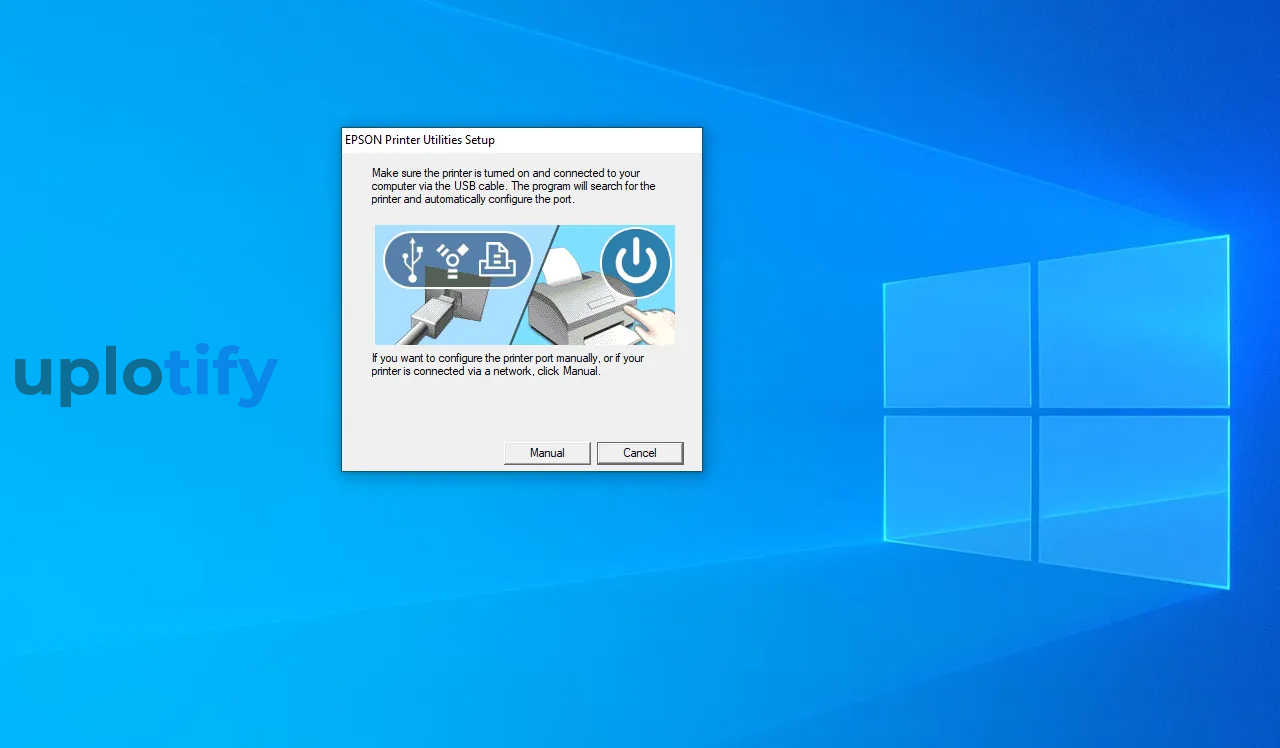Click the USB symbol in the illustration
This screenshot has width=1280, height=748.
(411, 260)
